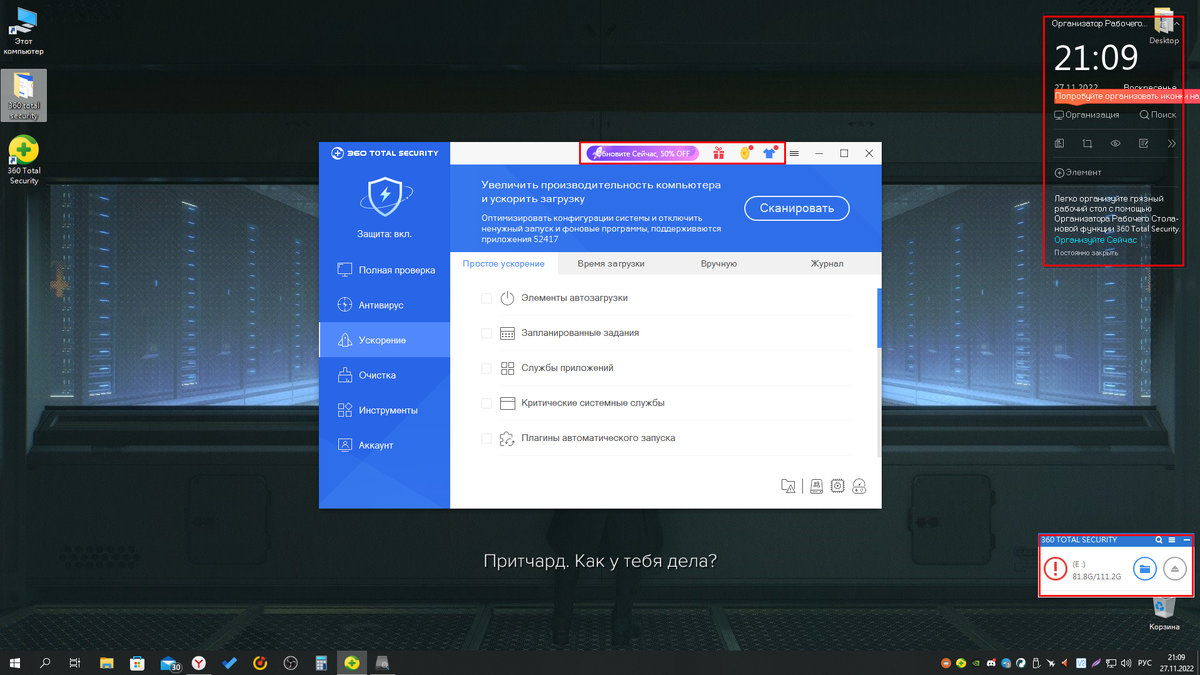Click the speedup list vertical scrollbar
Viewport: 1200px width, 675px height.
[x=879, y=318]
